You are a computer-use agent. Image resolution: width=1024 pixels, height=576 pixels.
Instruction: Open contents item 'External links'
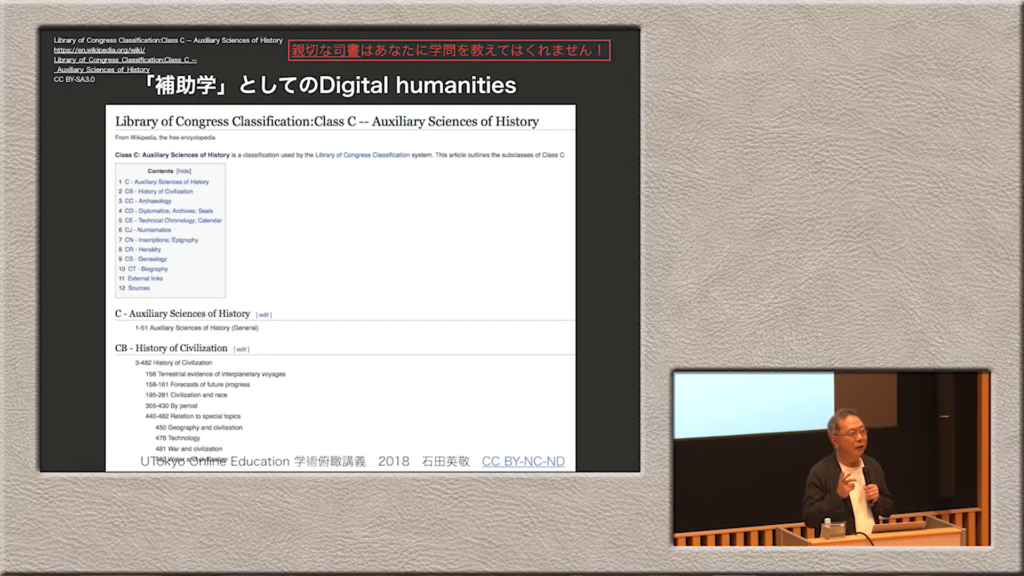145,278
